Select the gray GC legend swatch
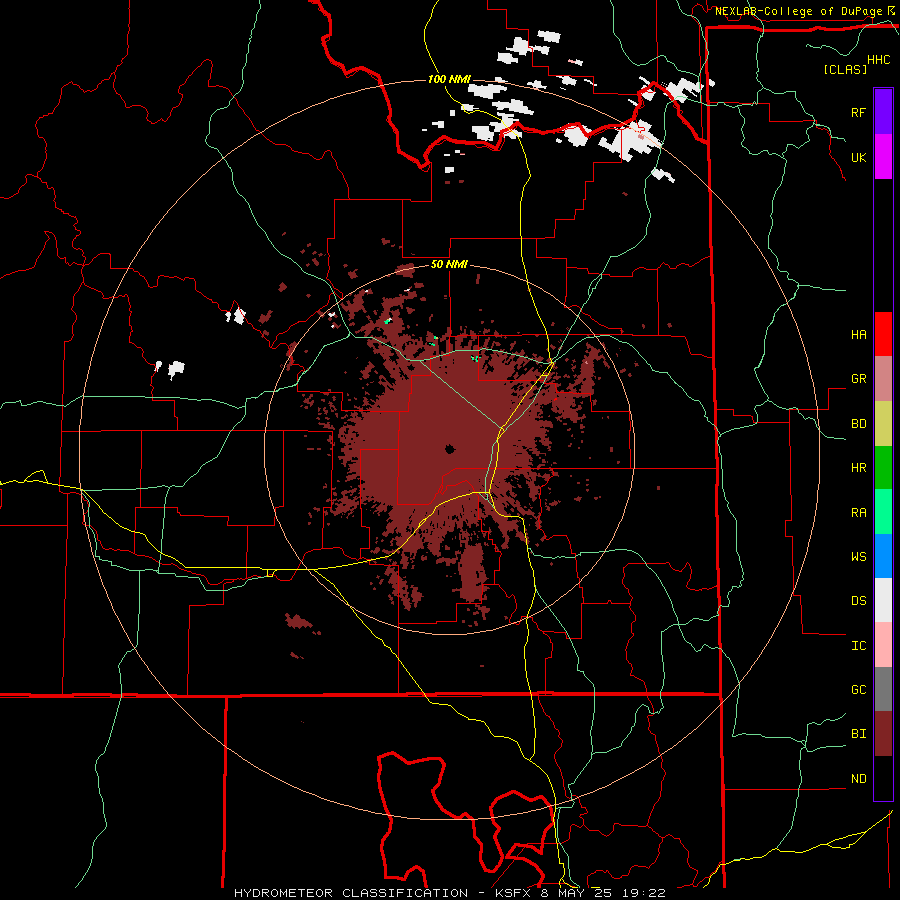Screen dimensions: 900x900 tap(883, 689)
